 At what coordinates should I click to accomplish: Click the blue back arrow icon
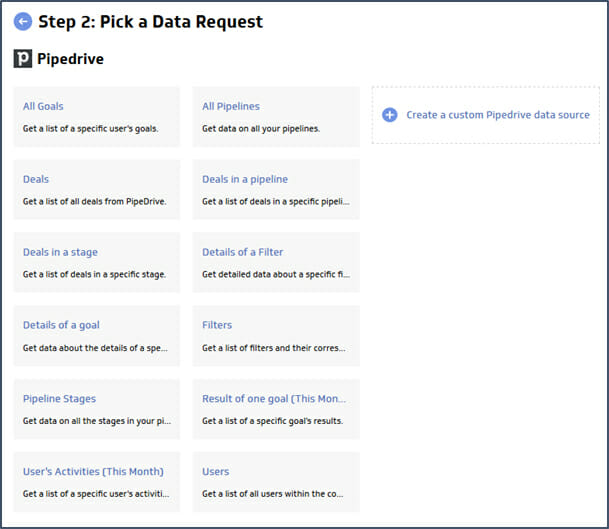pos(23,22)
